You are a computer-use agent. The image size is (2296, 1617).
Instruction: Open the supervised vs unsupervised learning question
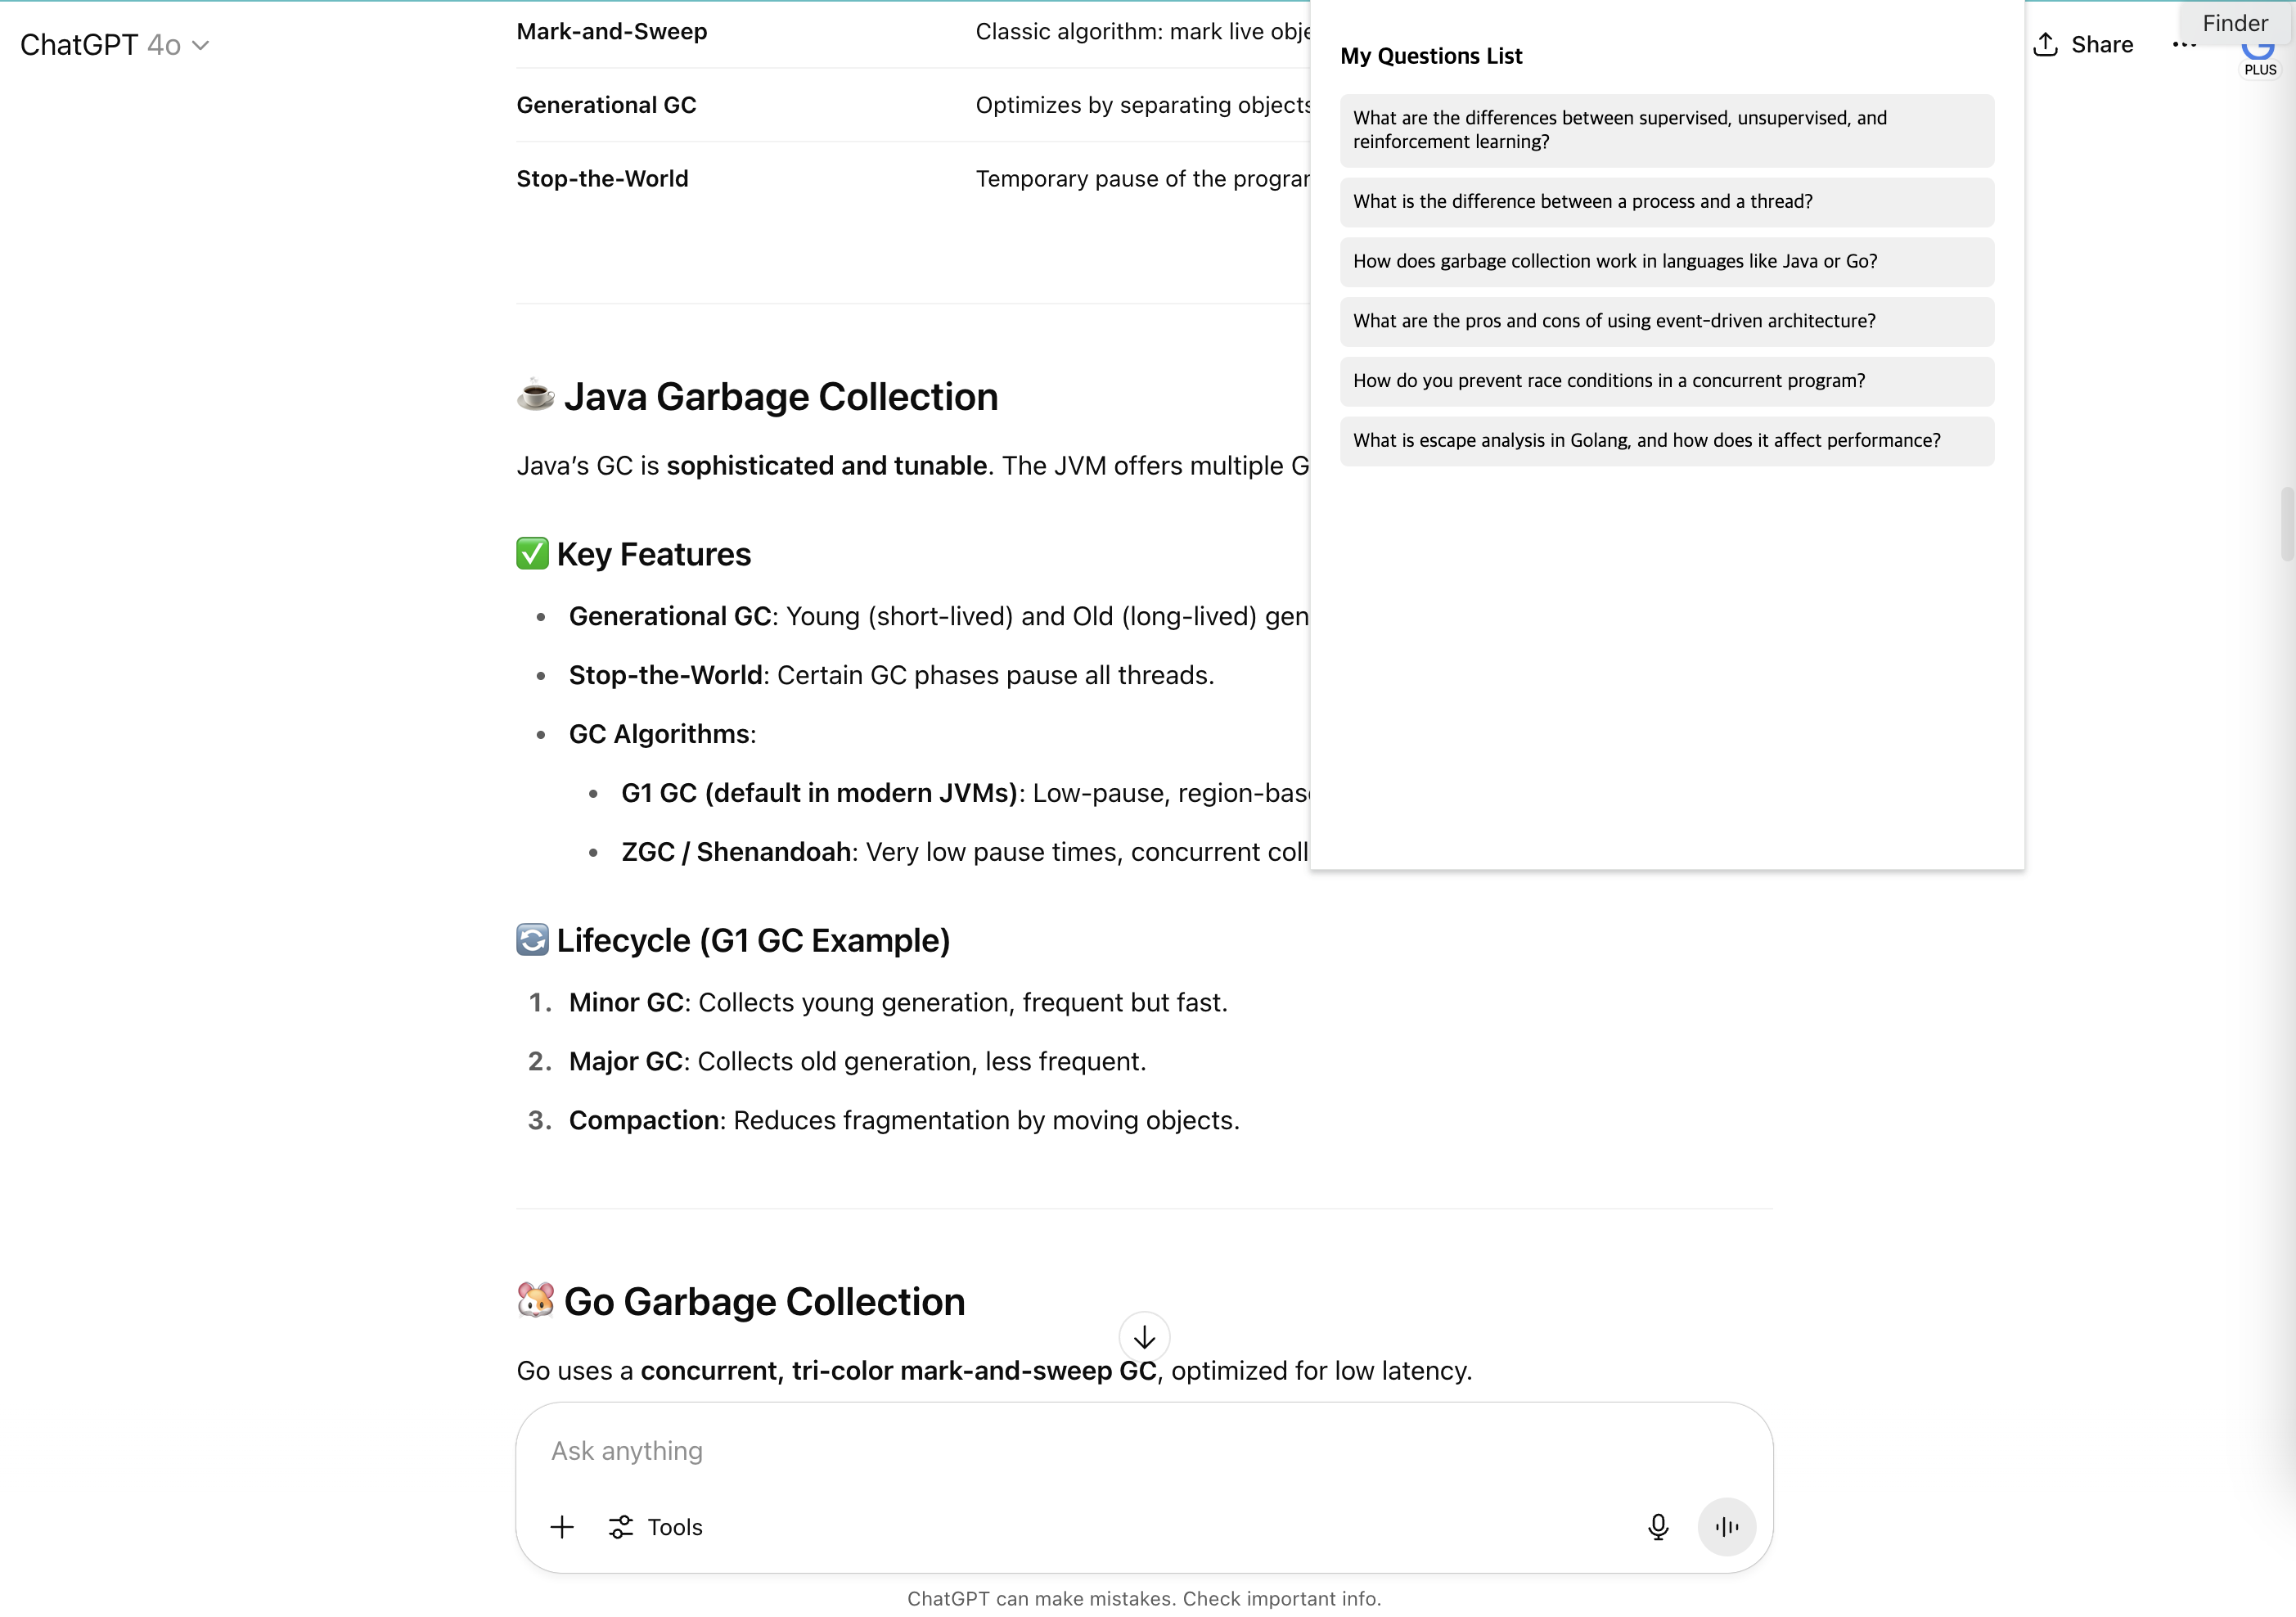pyautogui.click(x=1667, y=131)
